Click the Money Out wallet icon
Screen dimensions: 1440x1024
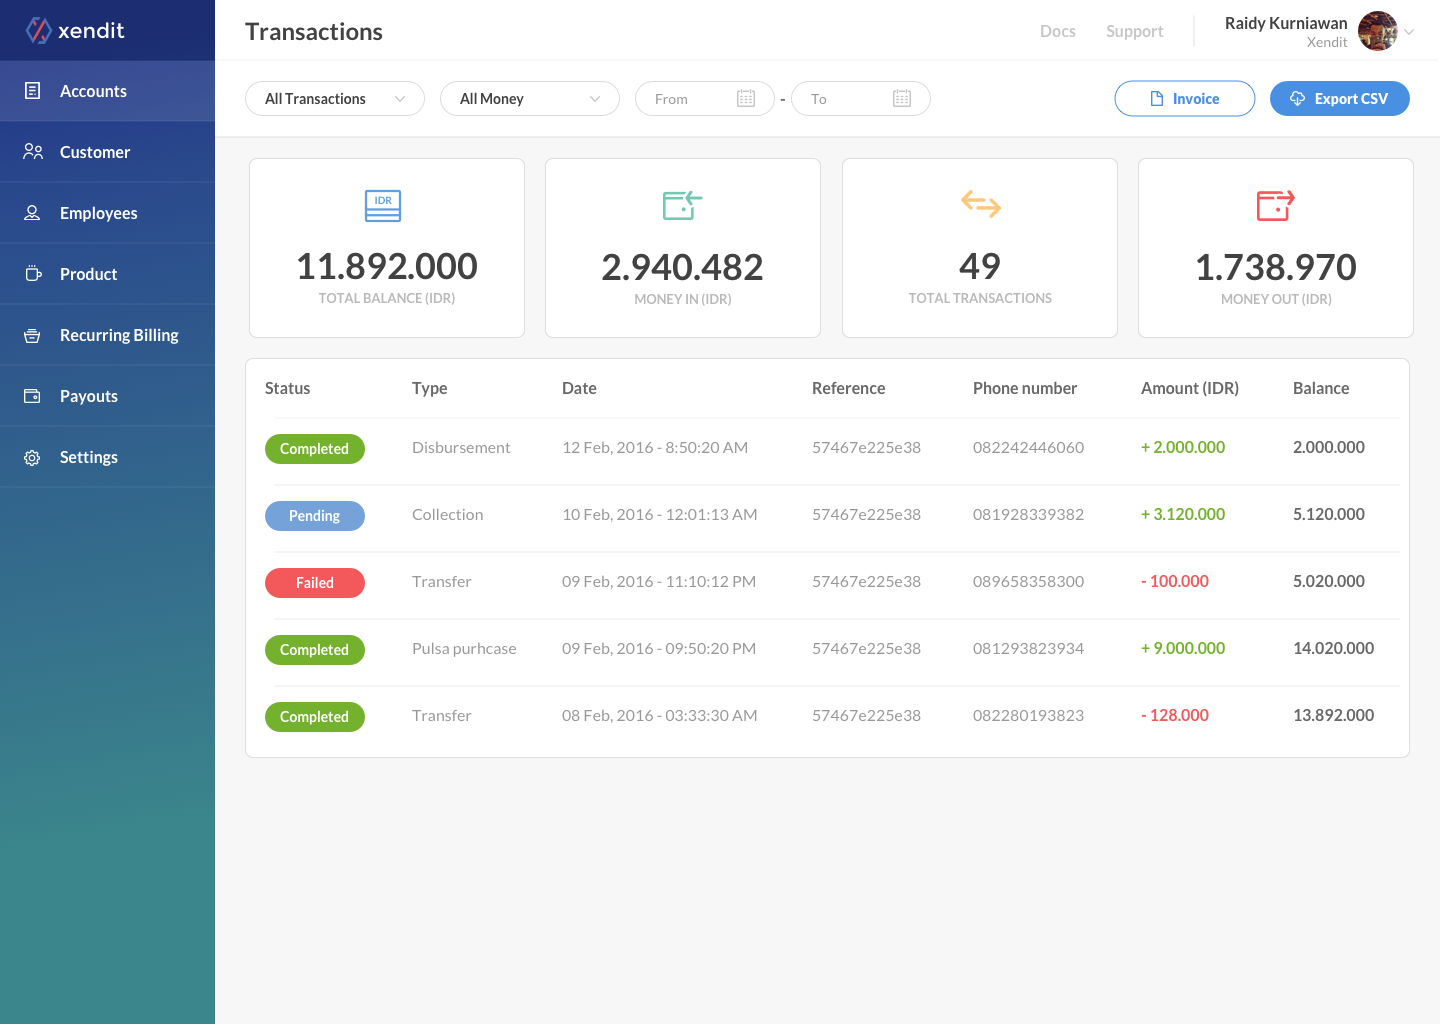coord(1276,205)
